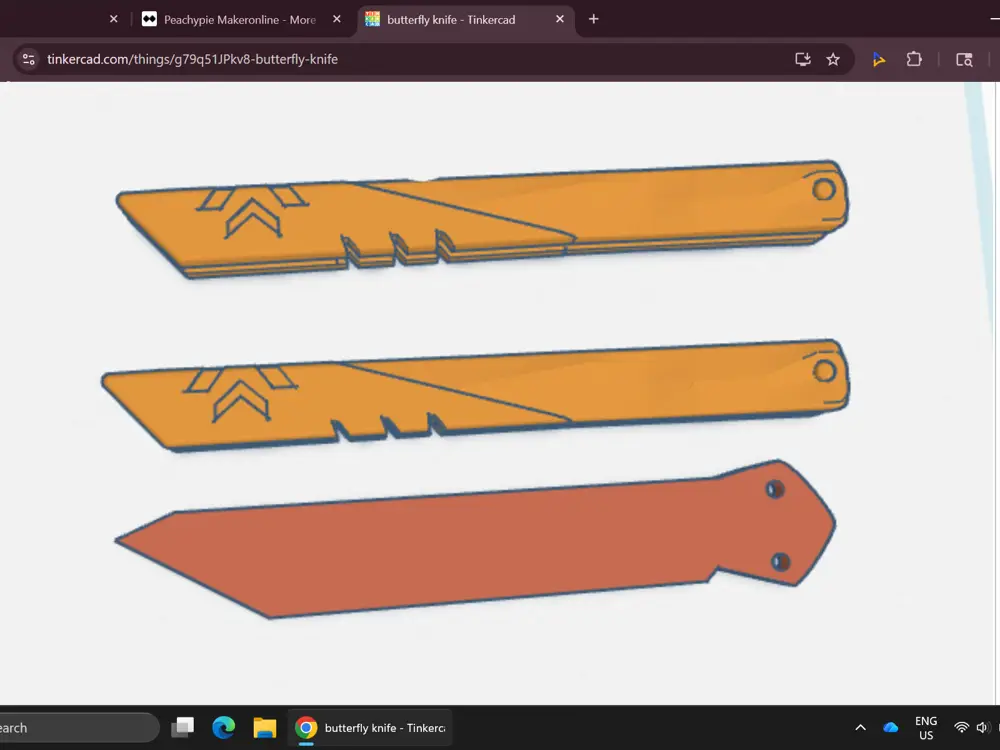1000x750 pixels.
Task: Launch Microsoft Edge from the taskbar
Action: (223, 727)
